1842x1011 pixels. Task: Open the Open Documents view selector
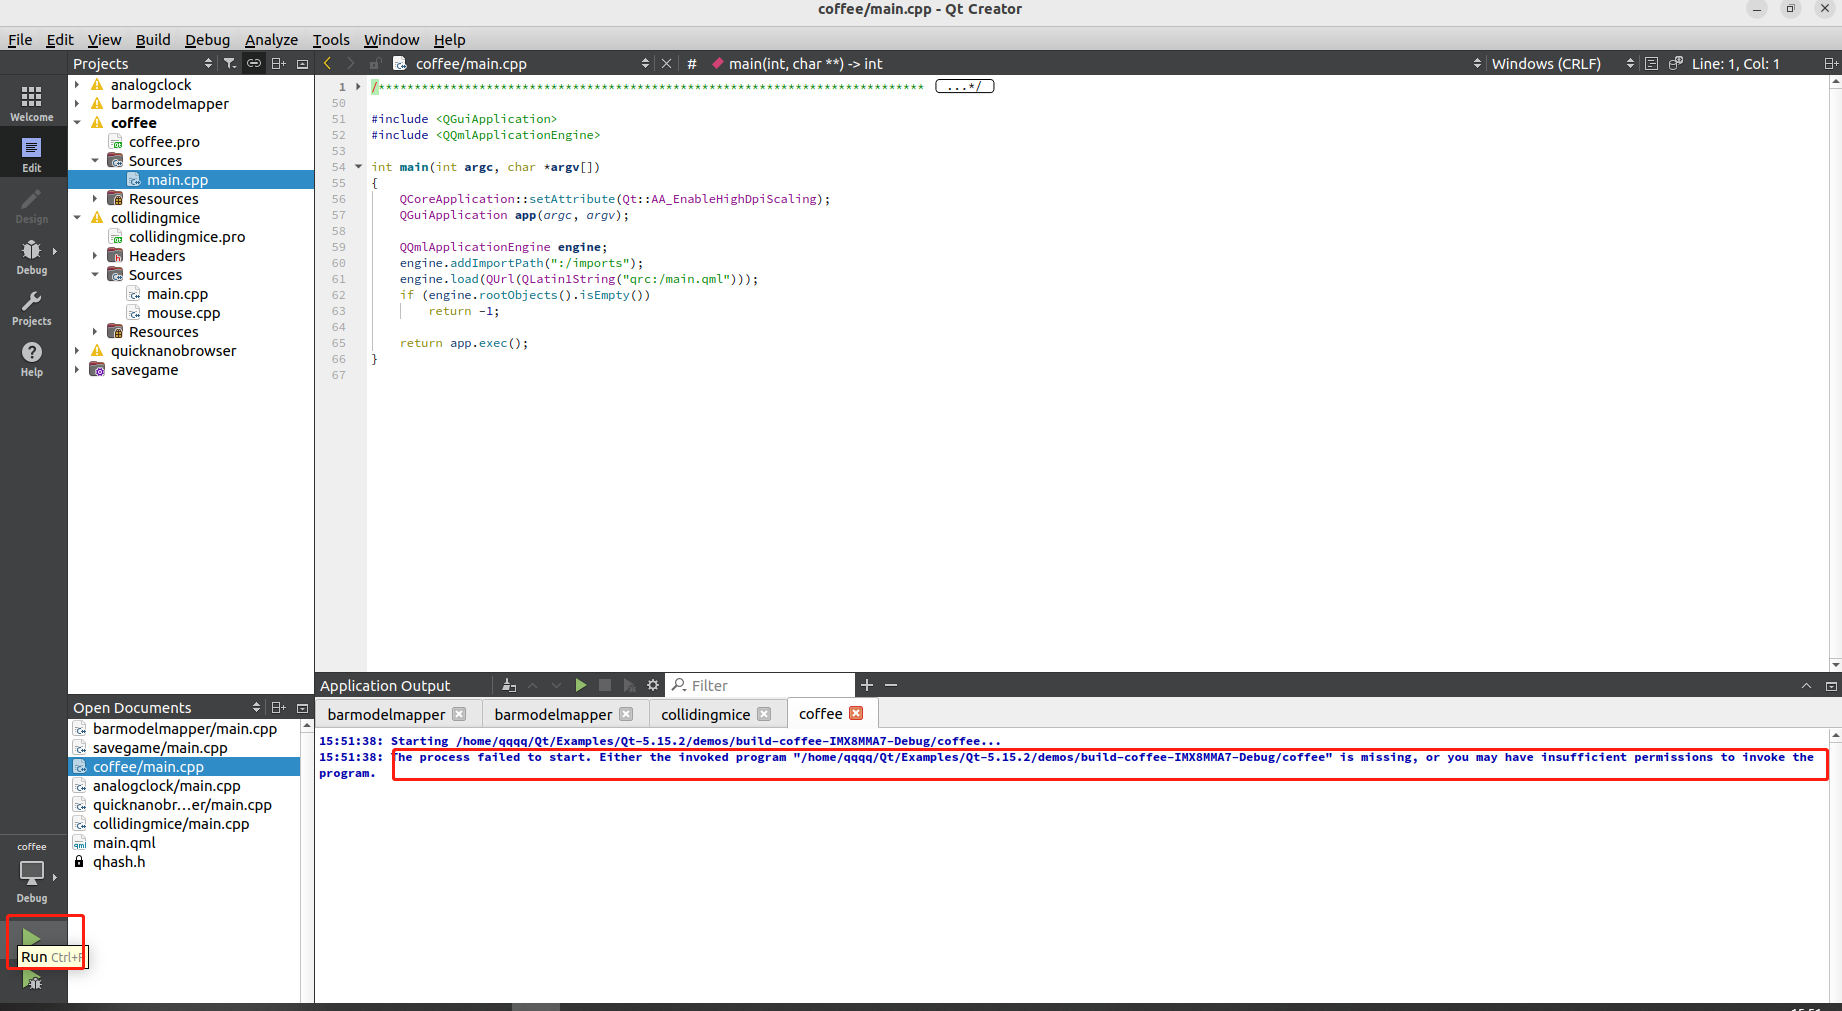(x=166, y=707)
